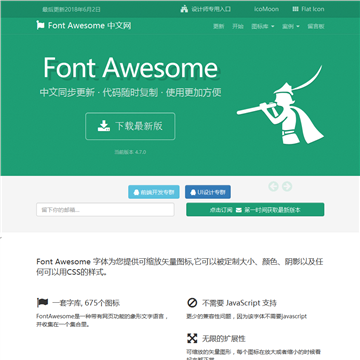The image size is (360, 360).
Task: Click the right arrow circle icon
Action: point(287,186)
